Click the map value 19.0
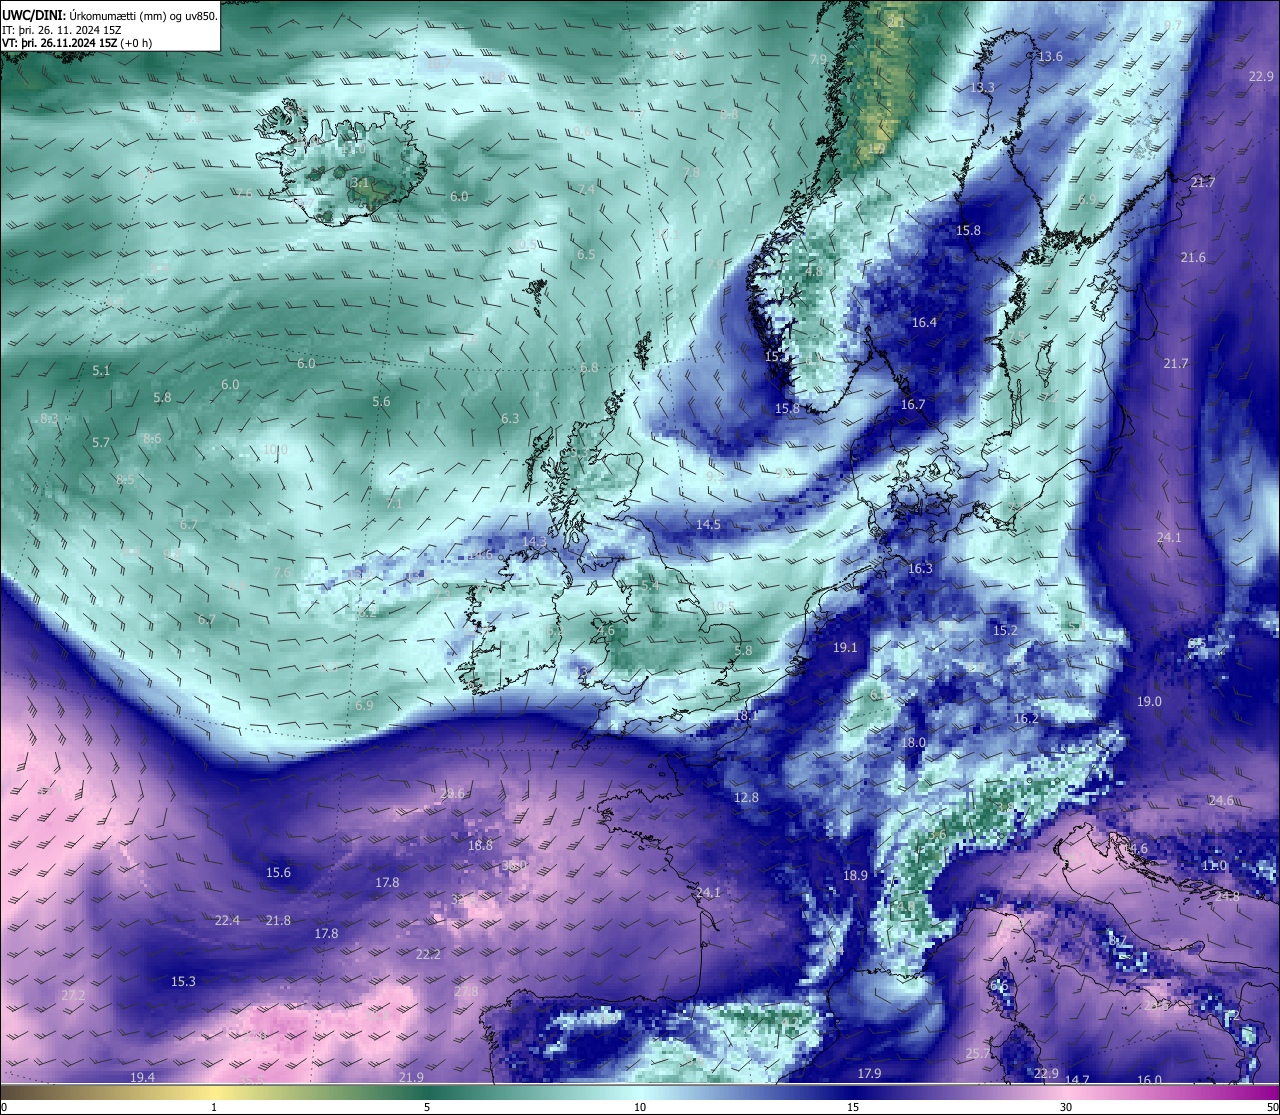 pyautogui.click(x=1150, y=702)
